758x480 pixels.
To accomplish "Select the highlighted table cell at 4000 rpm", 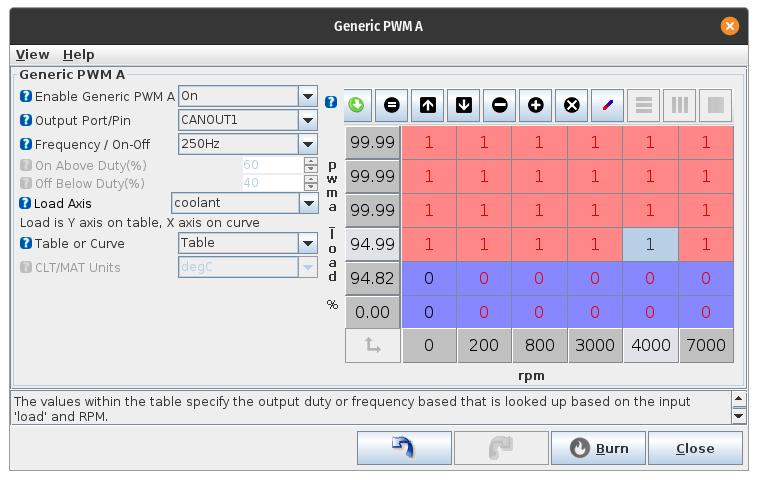I will pos(650,243).
